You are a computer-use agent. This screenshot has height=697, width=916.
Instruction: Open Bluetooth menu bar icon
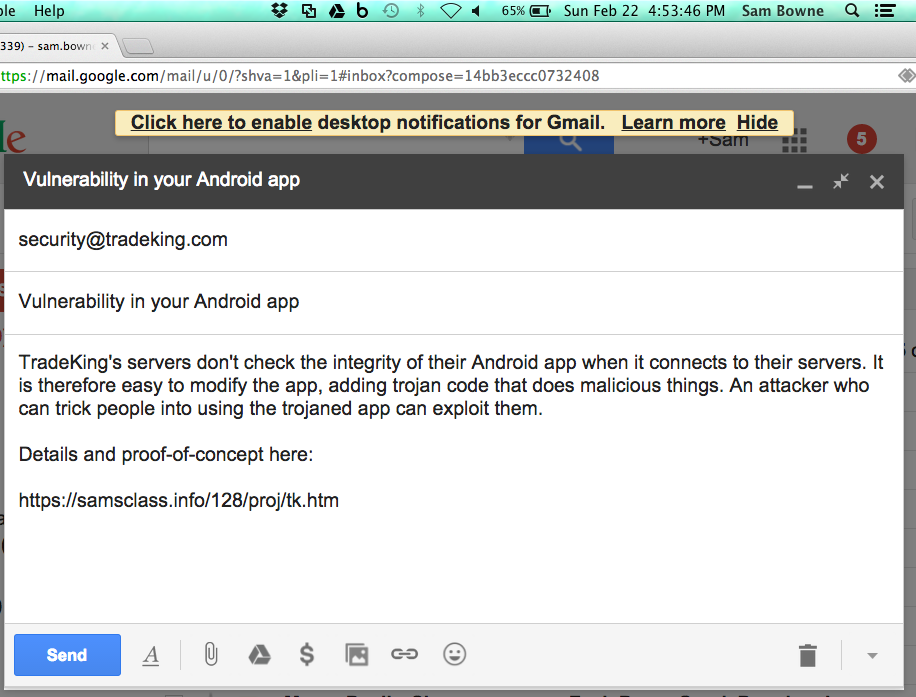point(420,11)
